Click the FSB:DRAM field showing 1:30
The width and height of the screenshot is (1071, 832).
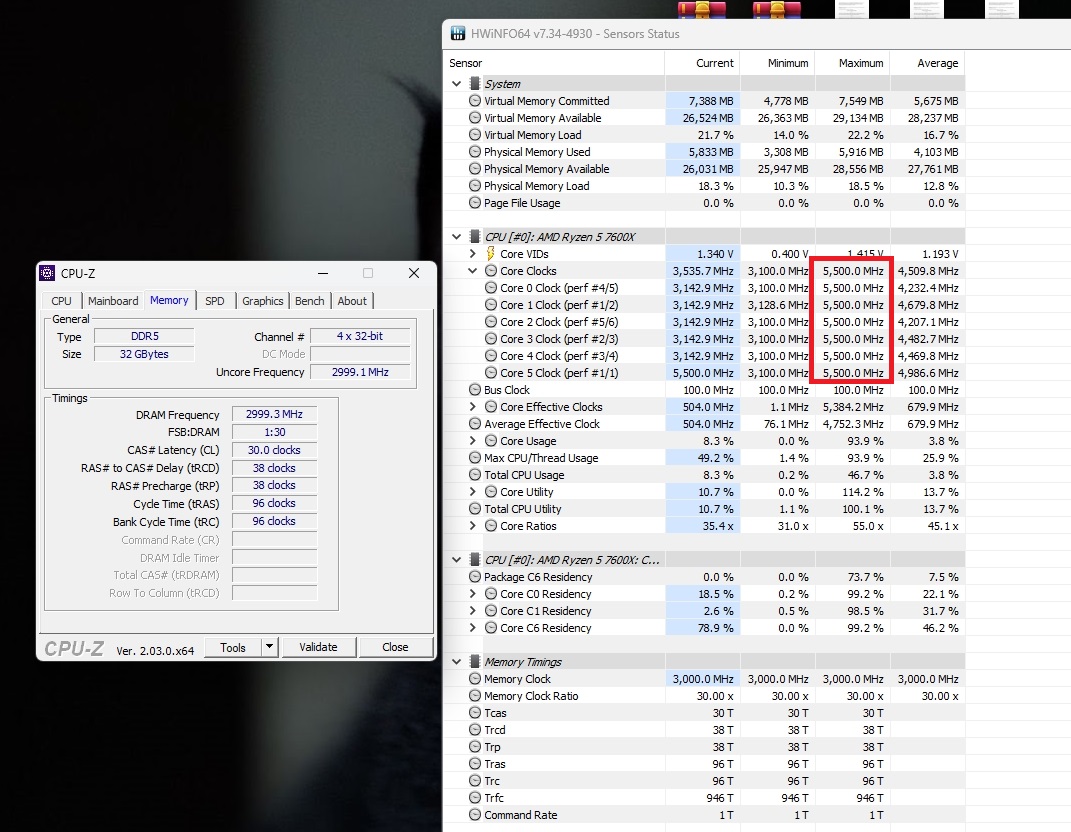coord(274,432)
